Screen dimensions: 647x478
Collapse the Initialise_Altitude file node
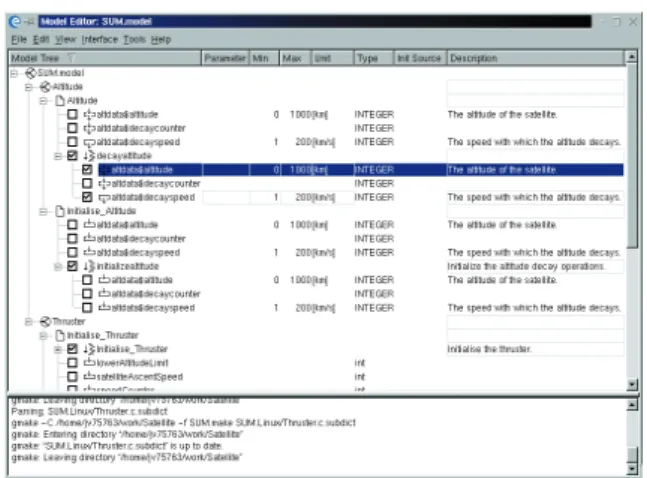pos(43,211)
